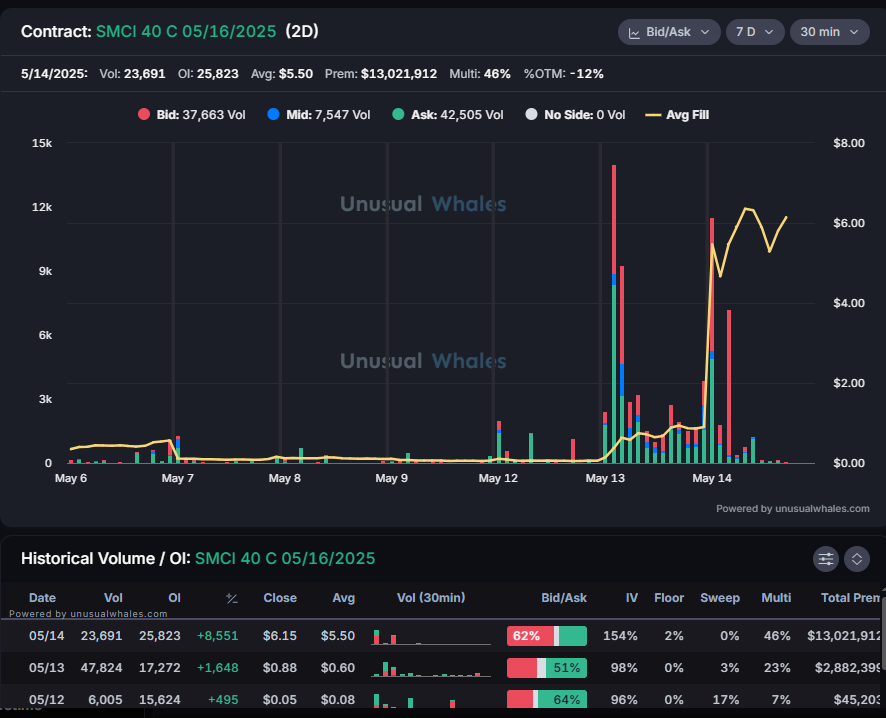This screenshot has height=718, width=886.
Task: Sort table by Date column
Action: 42,598
